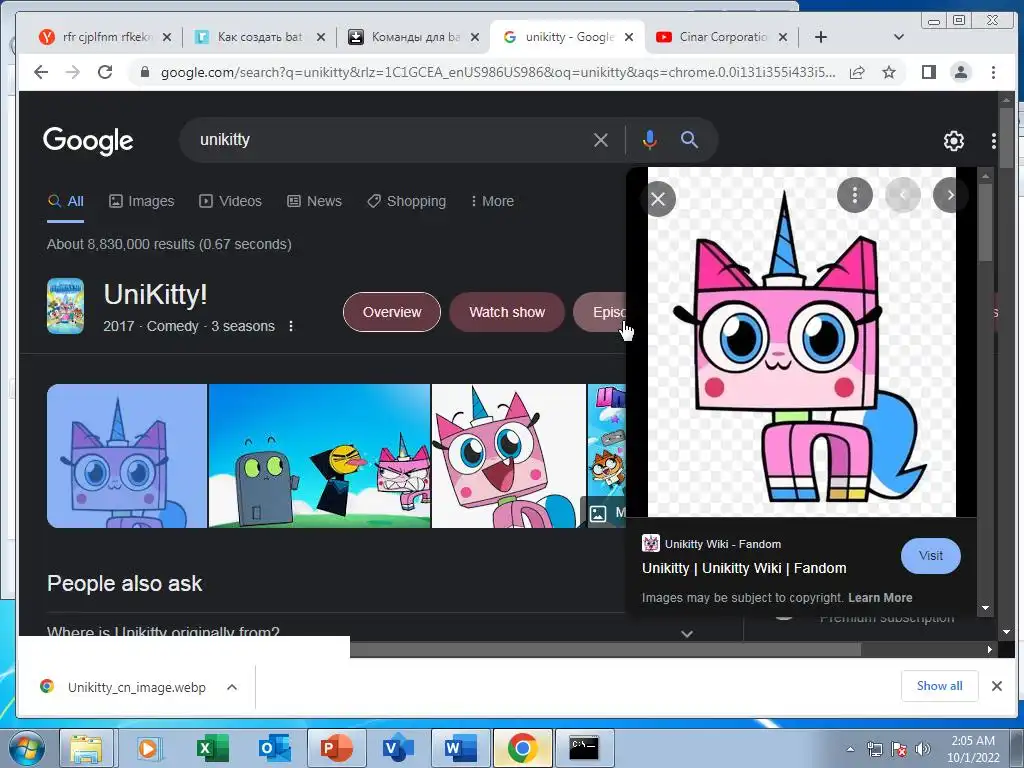Open the Chrome profile avatar

[961, 72]
